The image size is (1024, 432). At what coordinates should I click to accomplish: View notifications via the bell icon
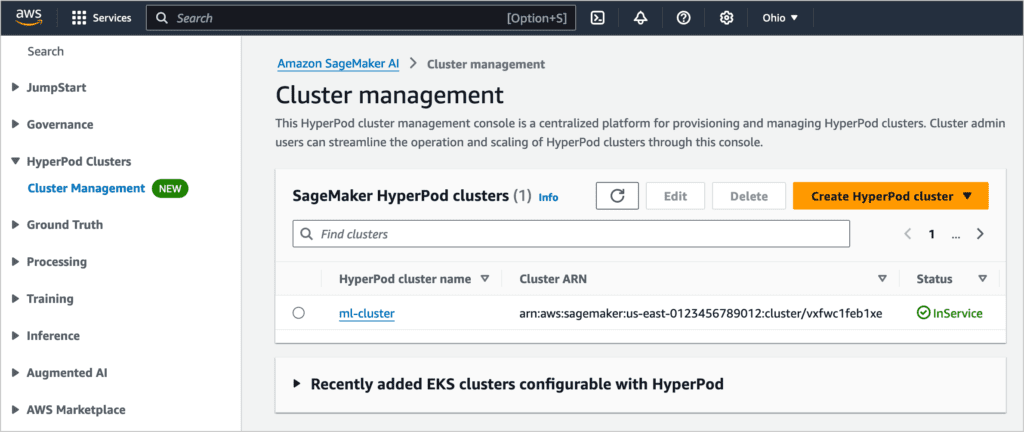tap(640, 18)
